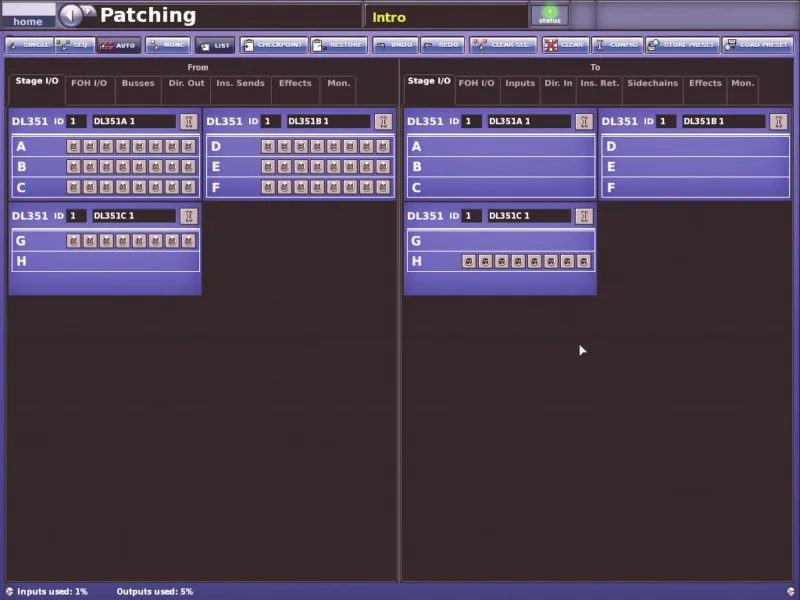800x600 pixels.
Task: Select NONE patching mode
Action: (168, 45)
